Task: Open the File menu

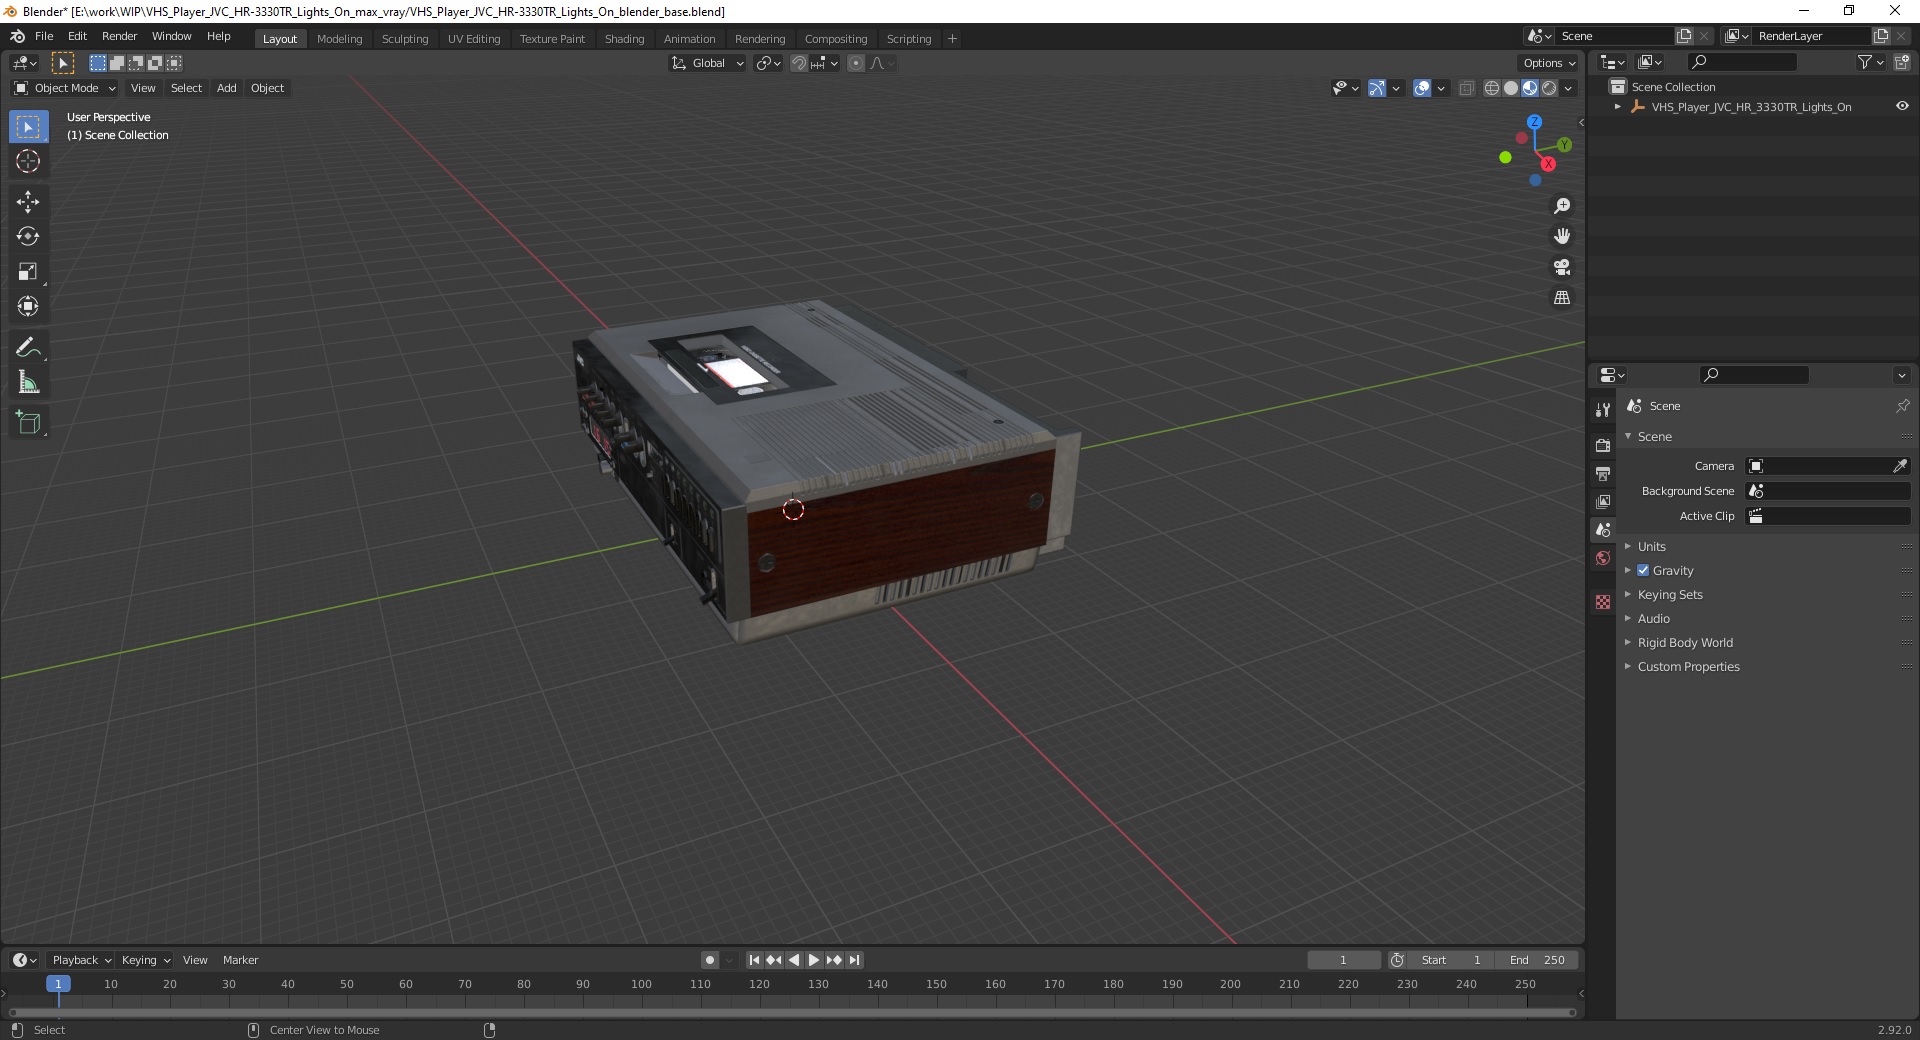Action: (x=44, y=36)
